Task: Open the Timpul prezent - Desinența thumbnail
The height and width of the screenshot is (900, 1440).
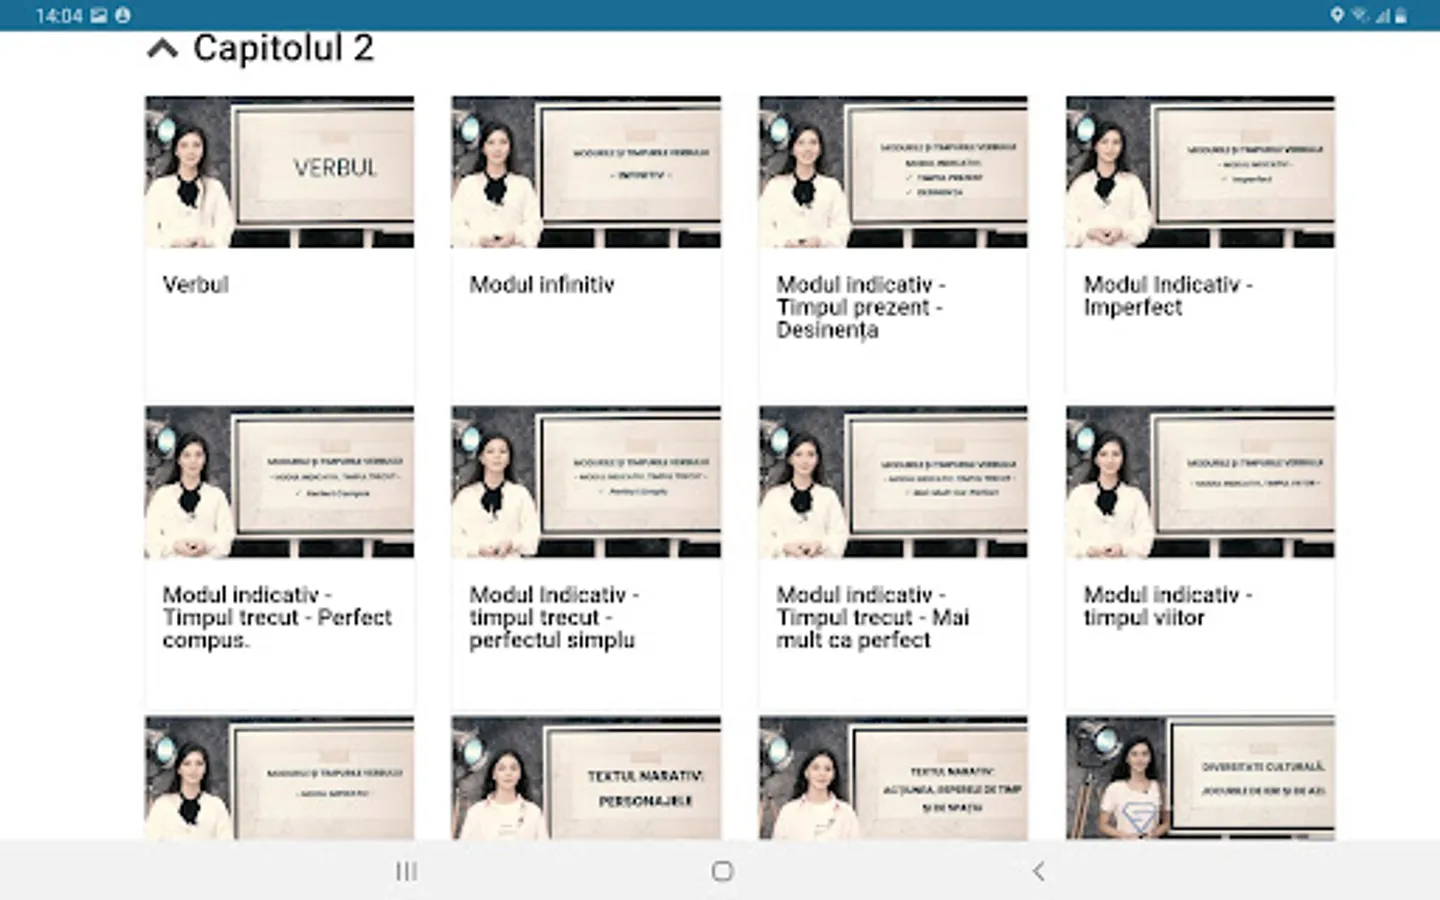Action: [893, 172]
